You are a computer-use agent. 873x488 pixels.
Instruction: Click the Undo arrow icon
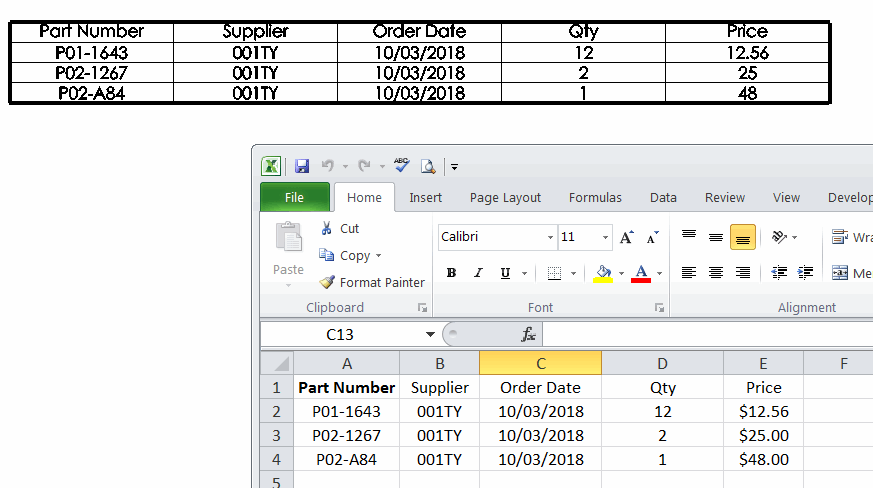(x=328, y=165)
